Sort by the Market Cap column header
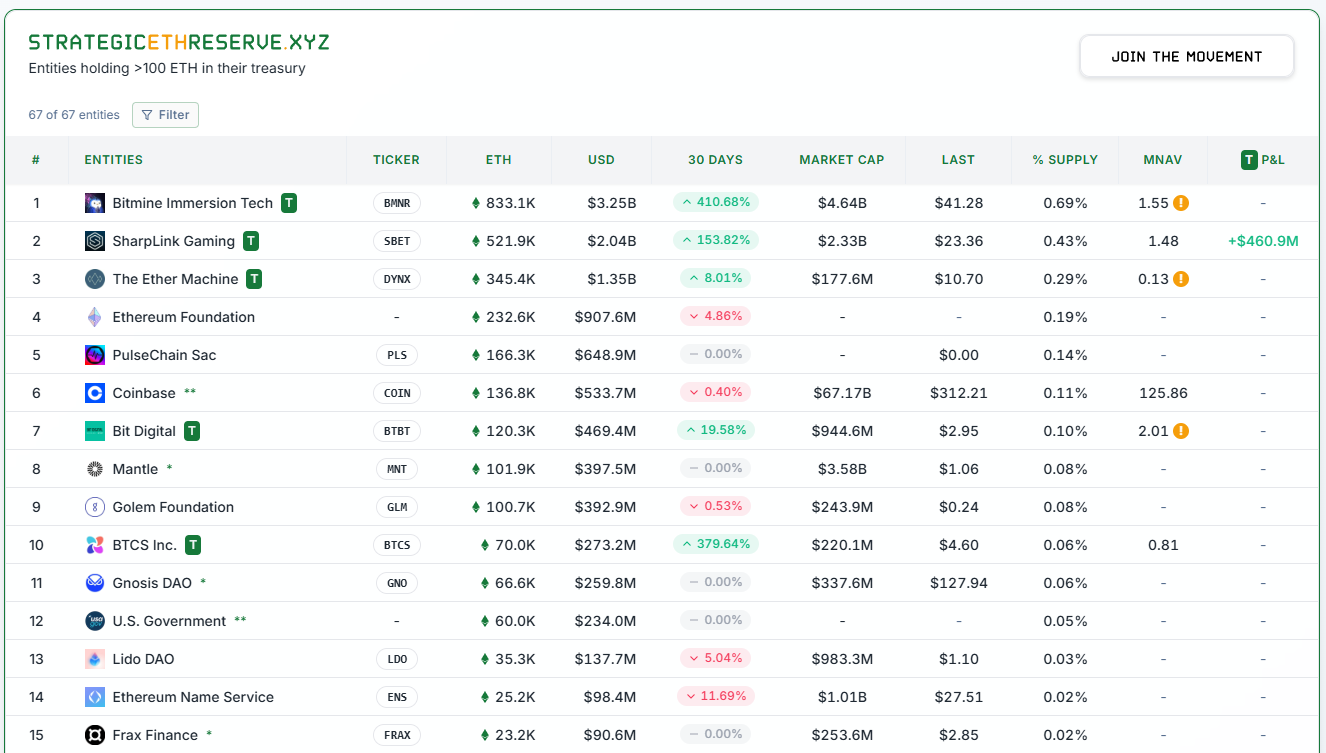1326x753 pixels. (x=842, y=160)
